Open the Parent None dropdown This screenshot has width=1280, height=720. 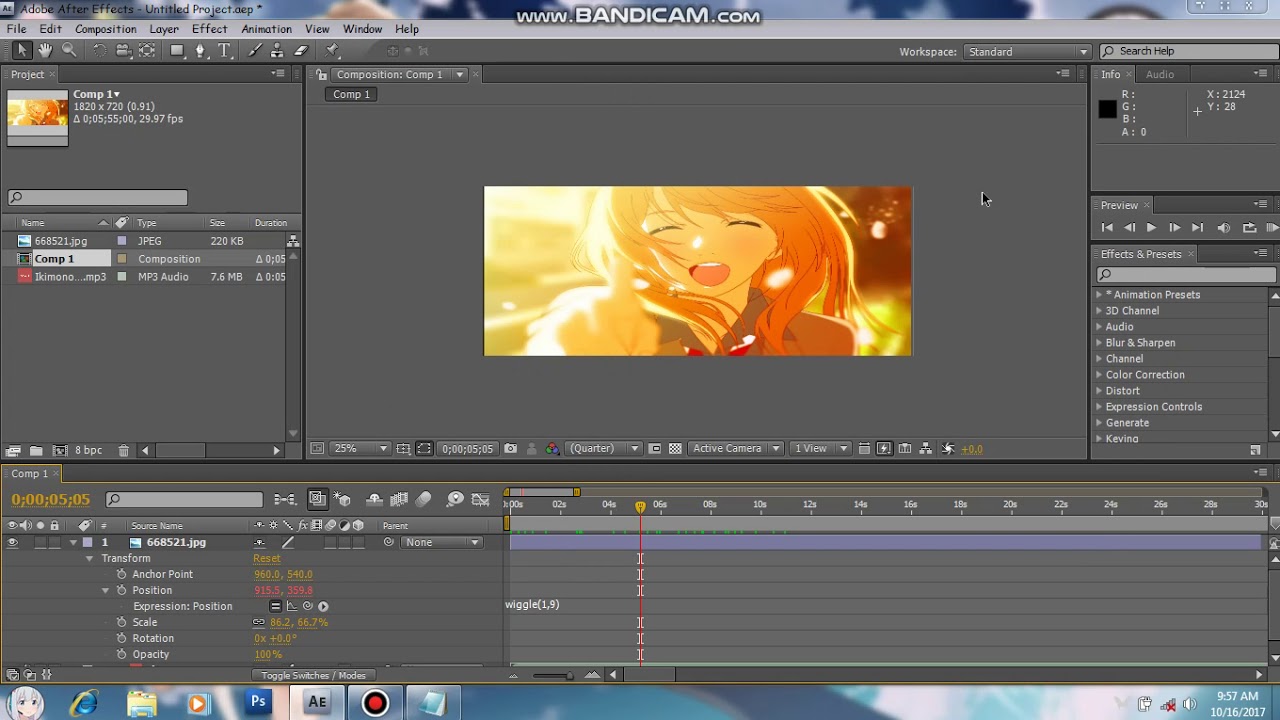click(442, 542)
